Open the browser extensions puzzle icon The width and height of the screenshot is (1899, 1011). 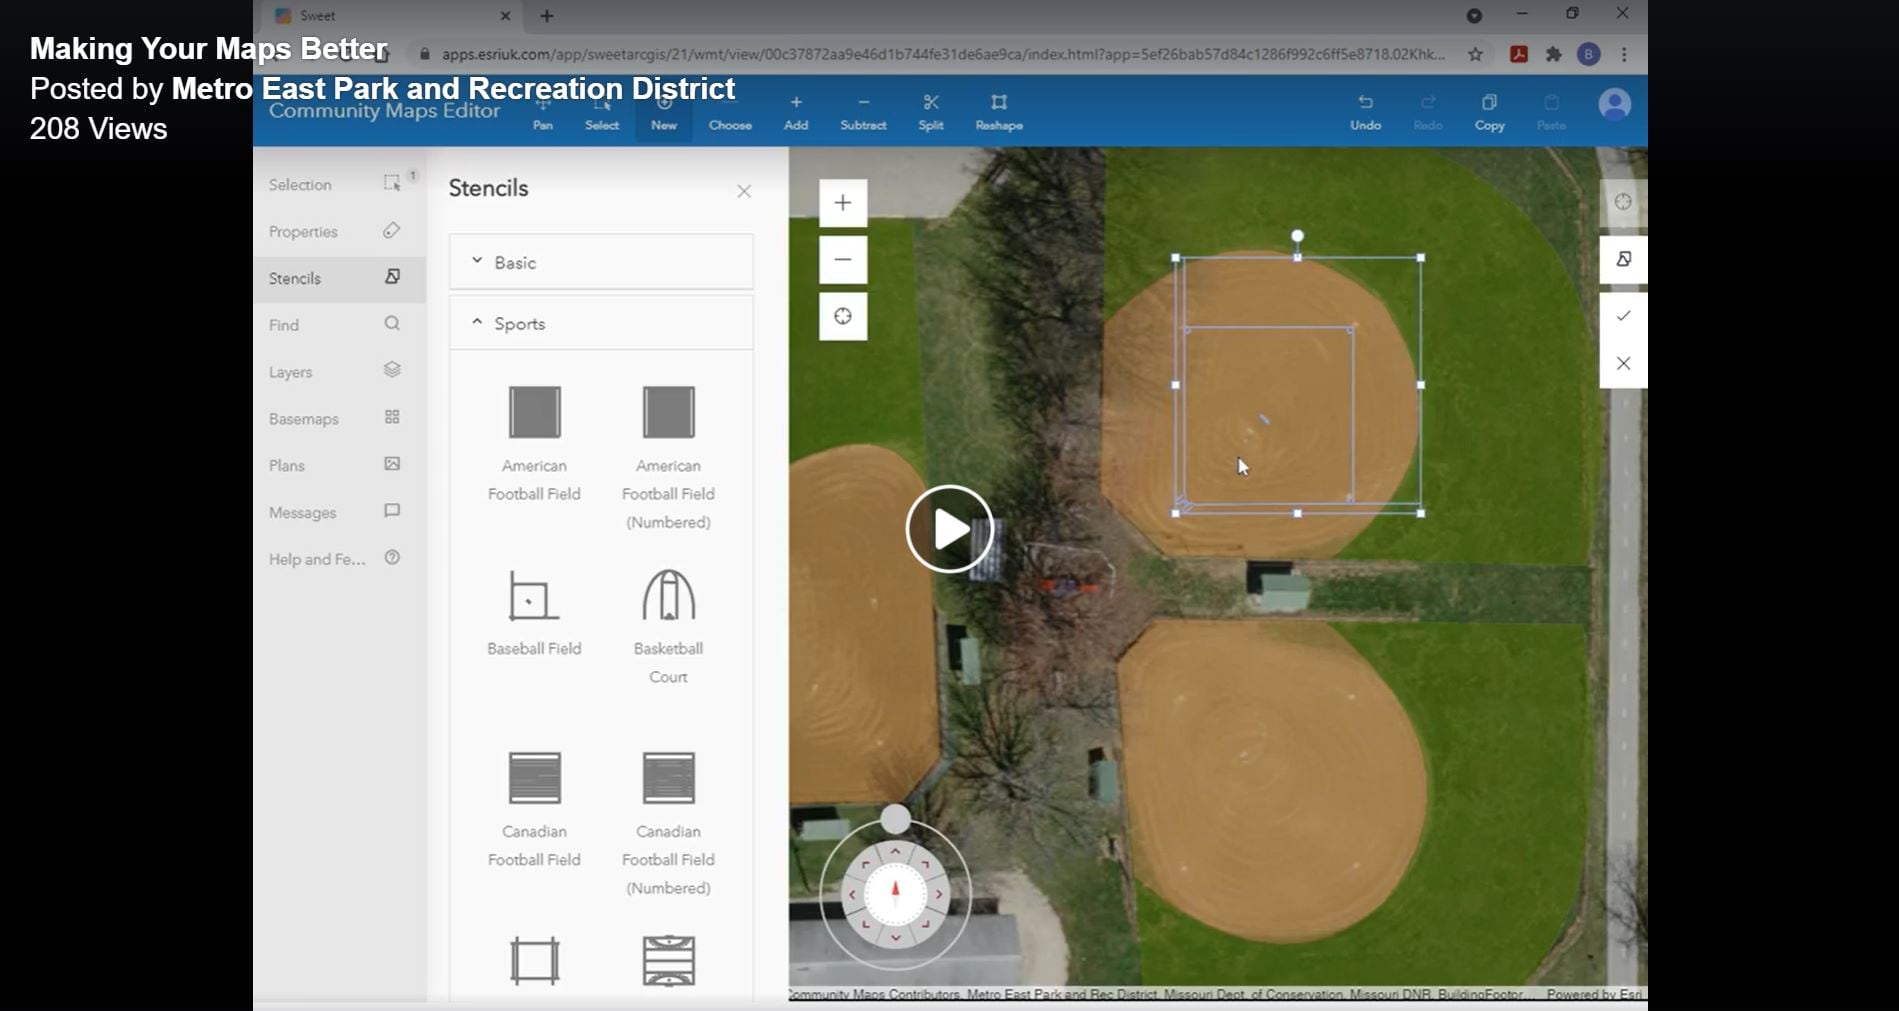tap(1553, 54)
